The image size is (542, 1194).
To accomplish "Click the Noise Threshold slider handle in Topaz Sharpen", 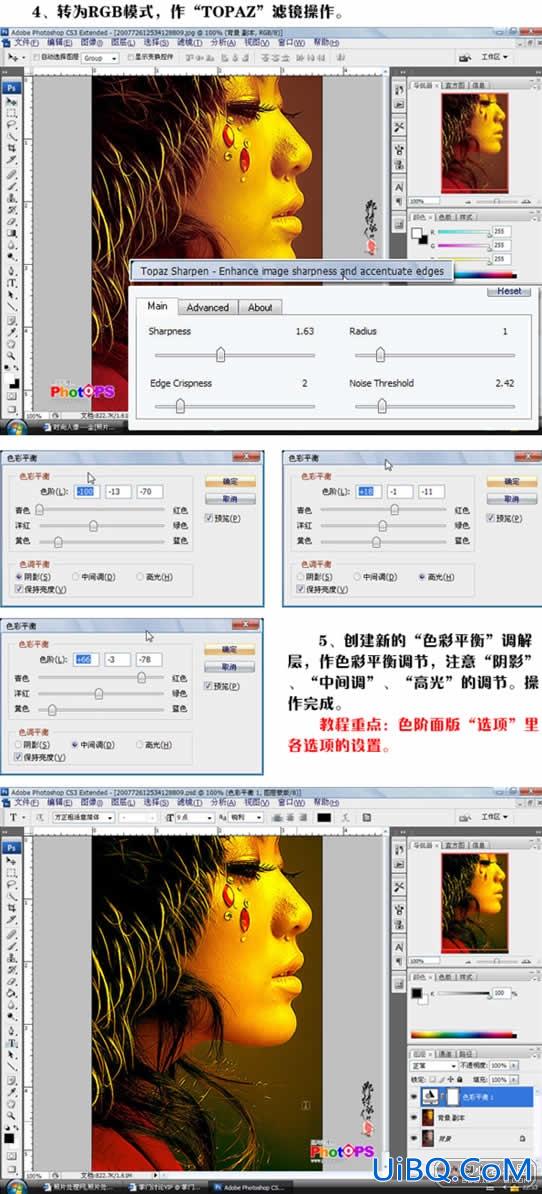I will point(381,407).
